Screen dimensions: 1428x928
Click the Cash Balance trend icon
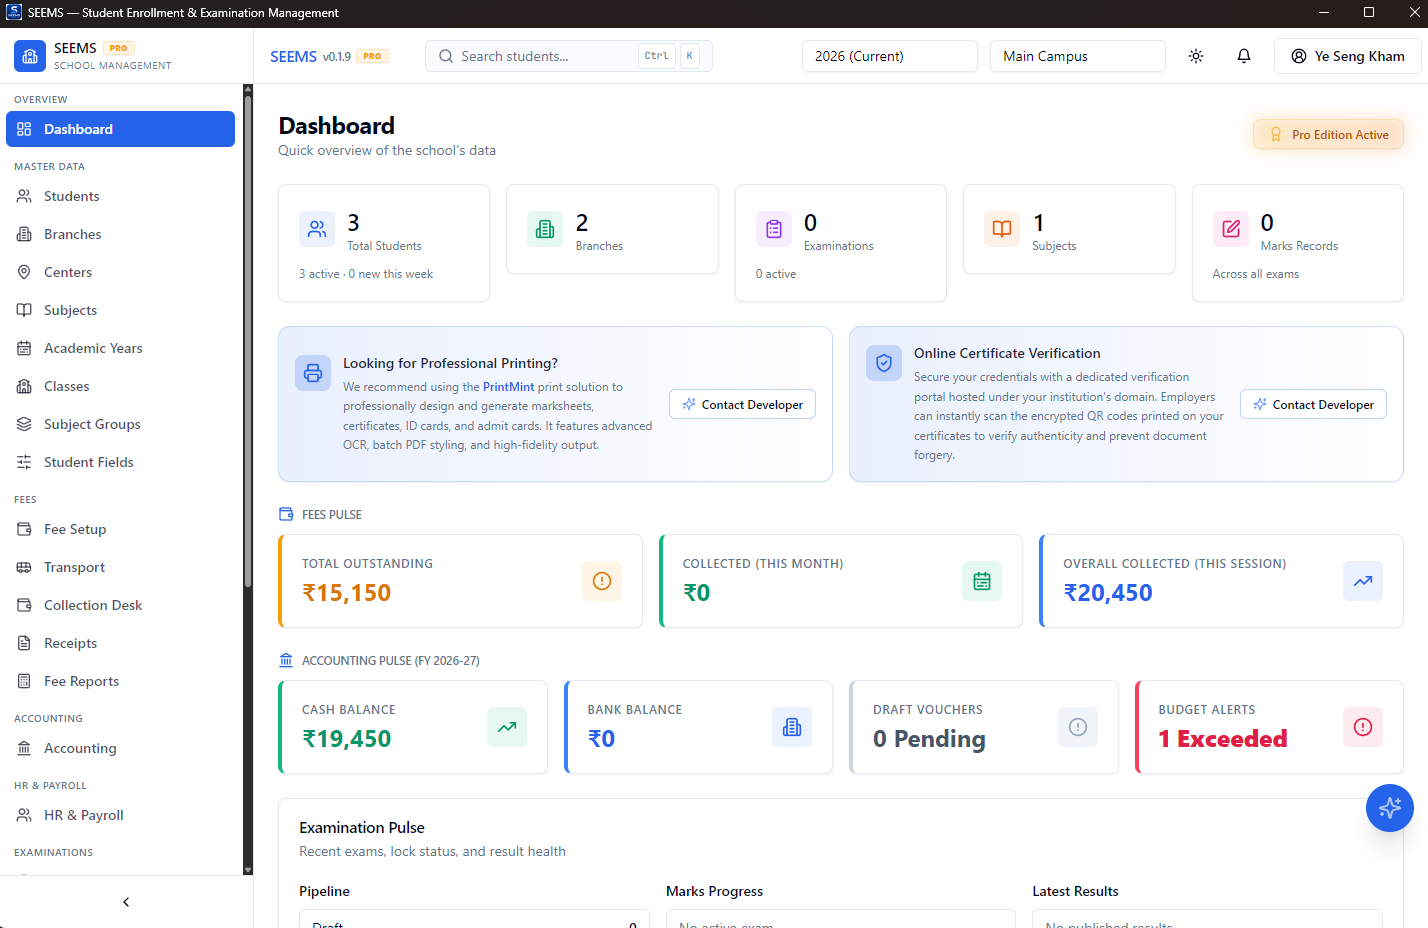[x=507, y=727]
